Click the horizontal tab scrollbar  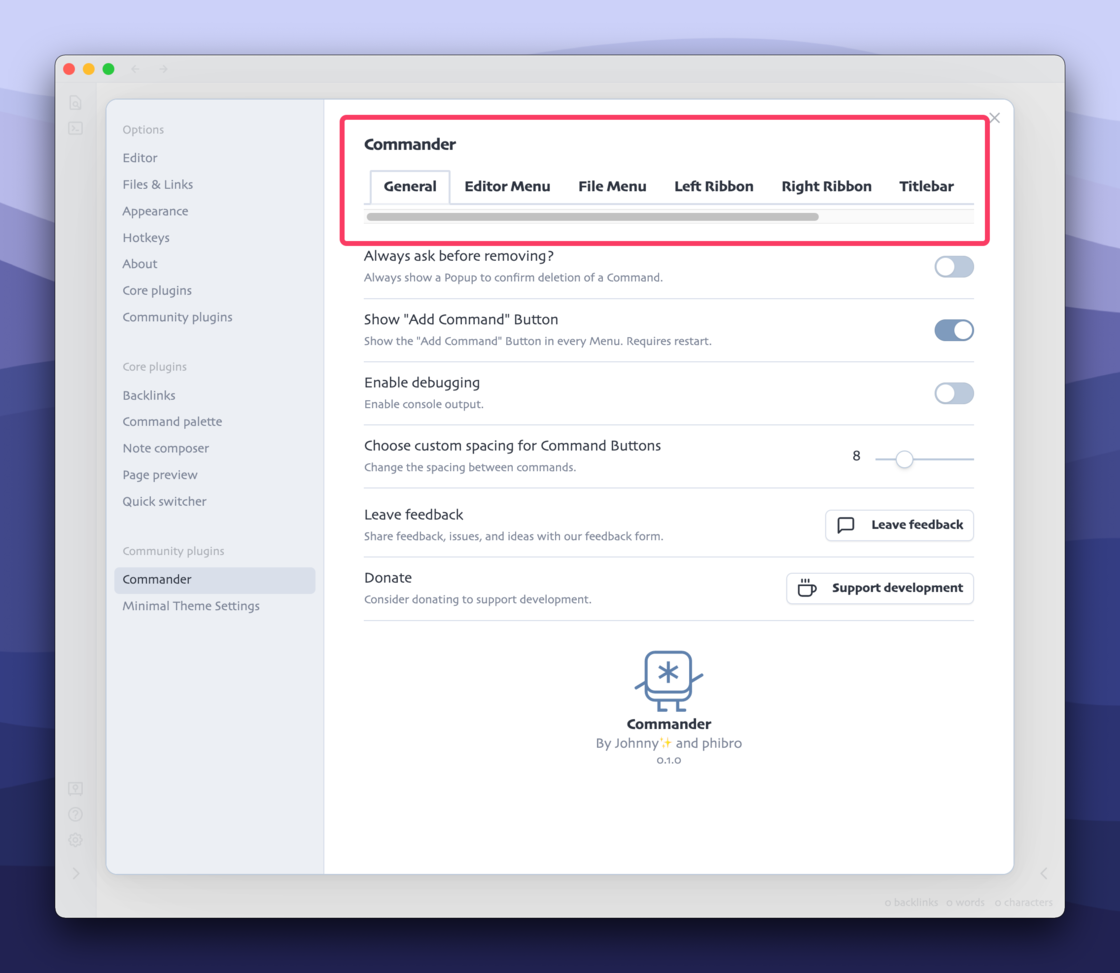pos(592,217)
